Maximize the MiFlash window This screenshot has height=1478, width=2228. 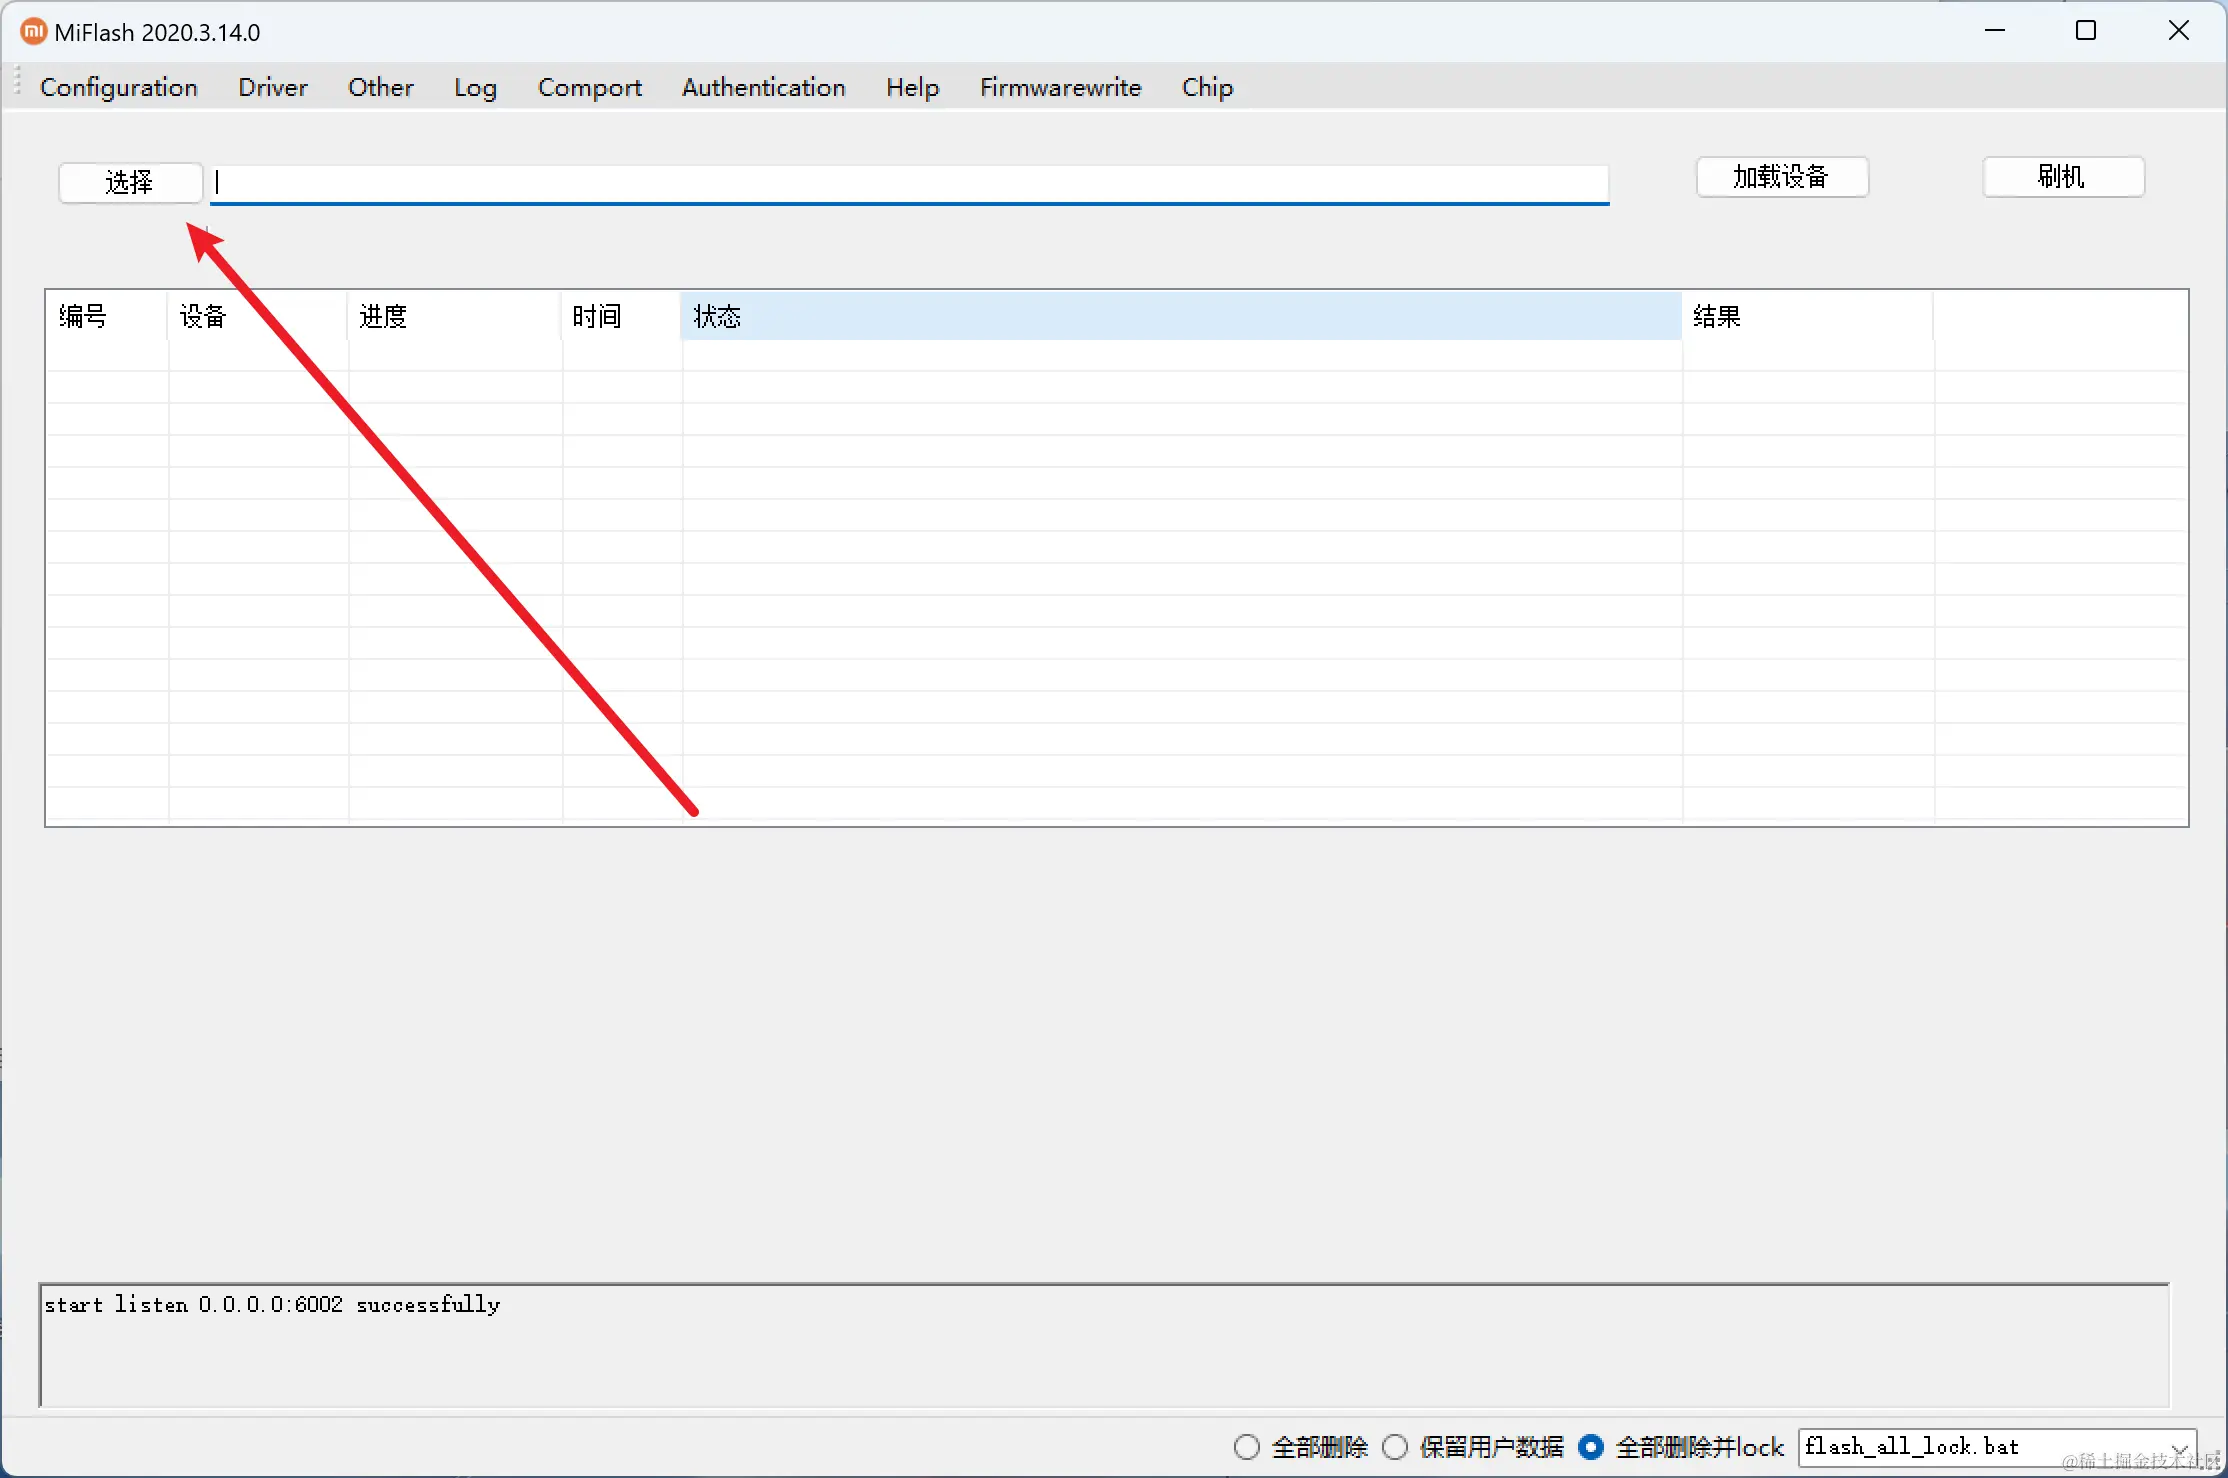(2086, 31)
